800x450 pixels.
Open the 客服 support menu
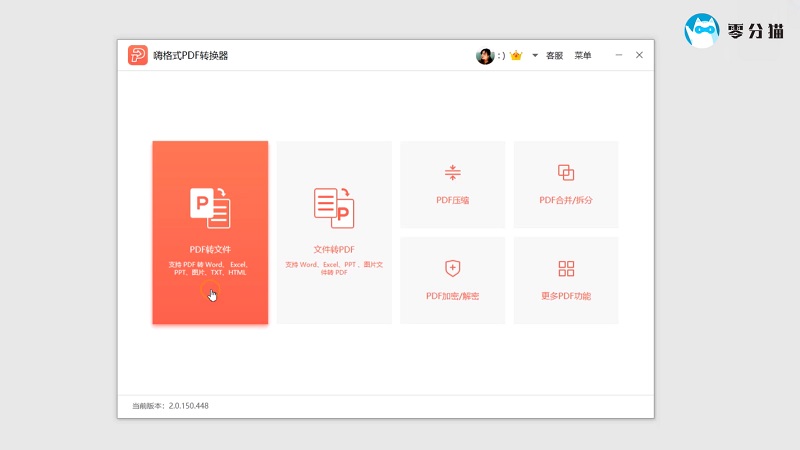[554, 55]
